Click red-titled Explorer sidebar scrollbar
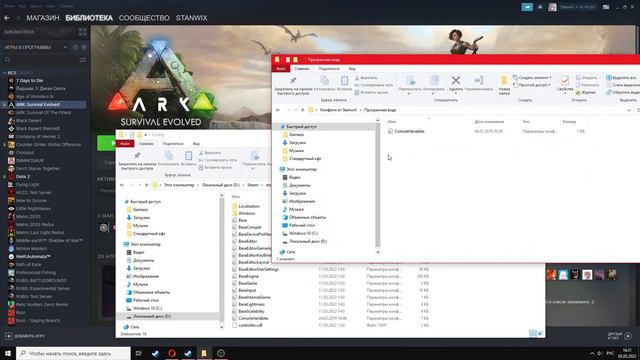This screenshot has width=640, height=360. point(378,186)
